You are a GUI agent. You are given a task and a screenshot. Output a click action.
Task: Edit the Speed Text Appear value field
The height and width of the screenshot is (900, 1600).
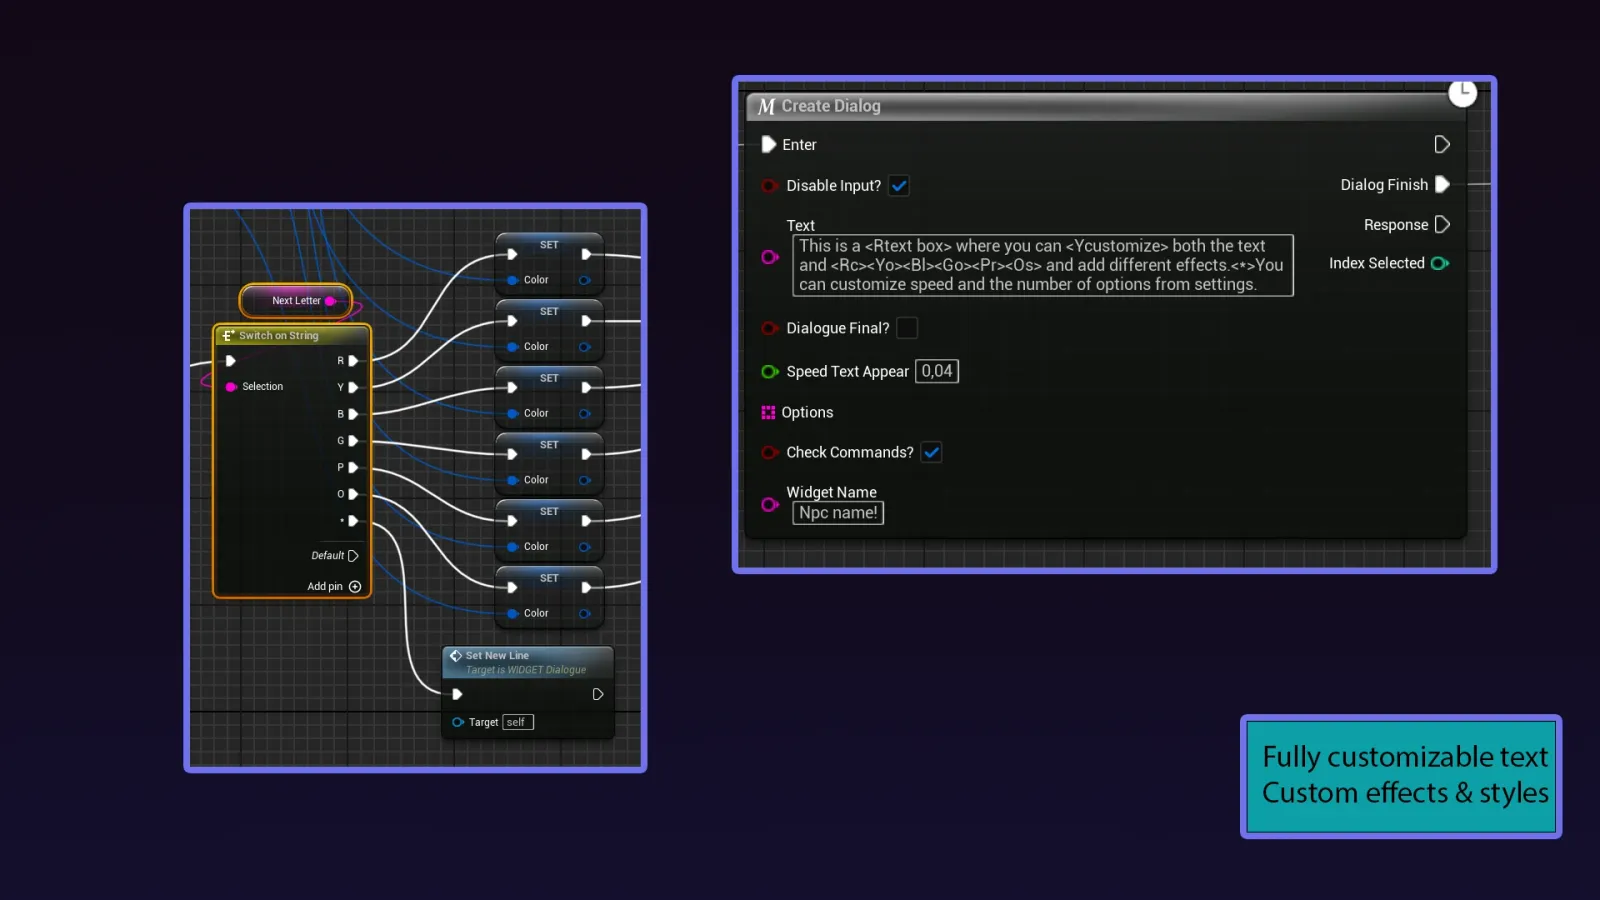[937, 371]
